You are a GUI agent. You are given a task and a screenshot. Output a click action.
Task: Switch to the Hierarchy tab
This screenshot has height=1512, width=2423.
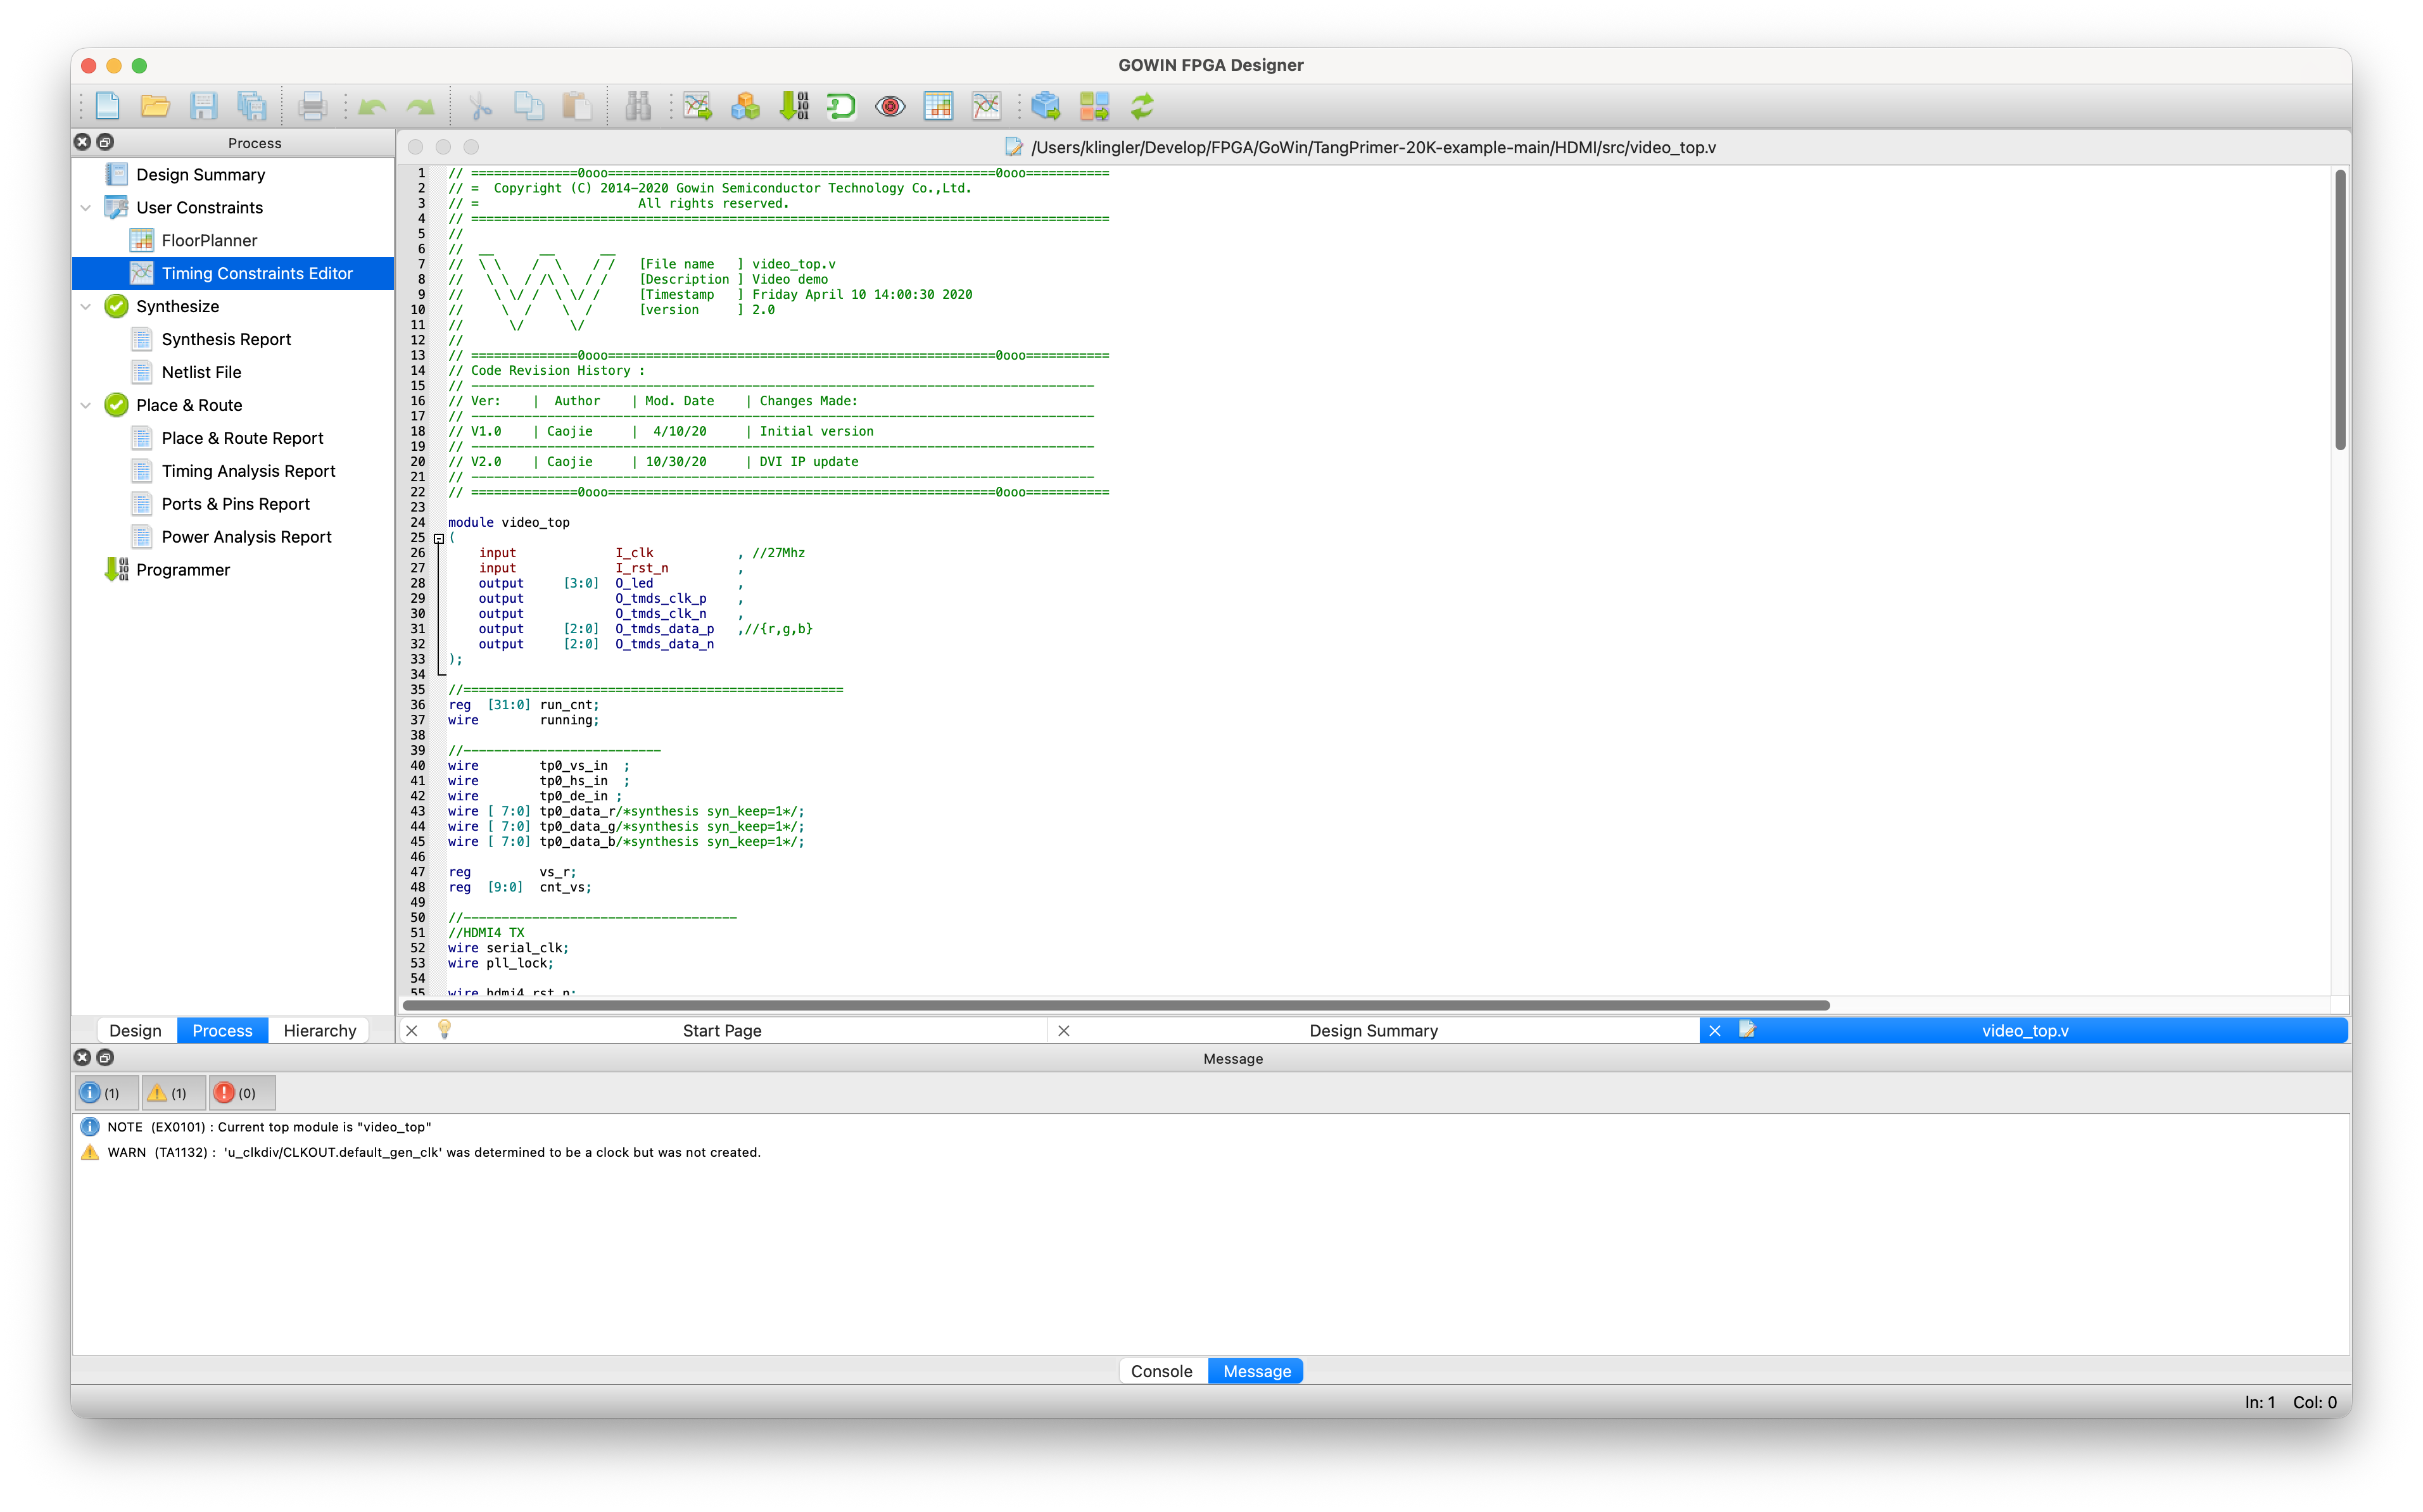tap(319, 1031)
